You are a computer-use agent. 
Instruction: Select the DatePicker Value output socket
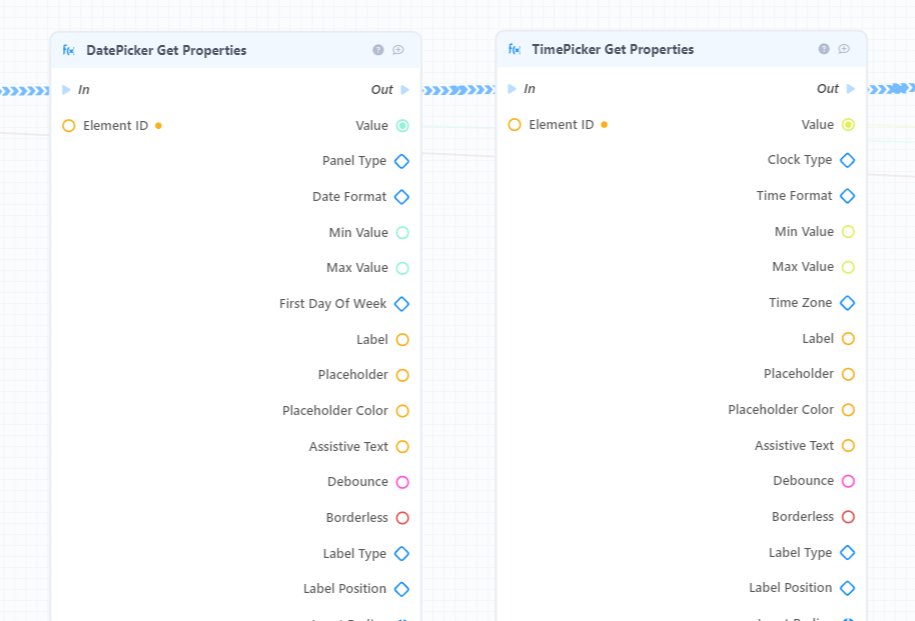403,125
